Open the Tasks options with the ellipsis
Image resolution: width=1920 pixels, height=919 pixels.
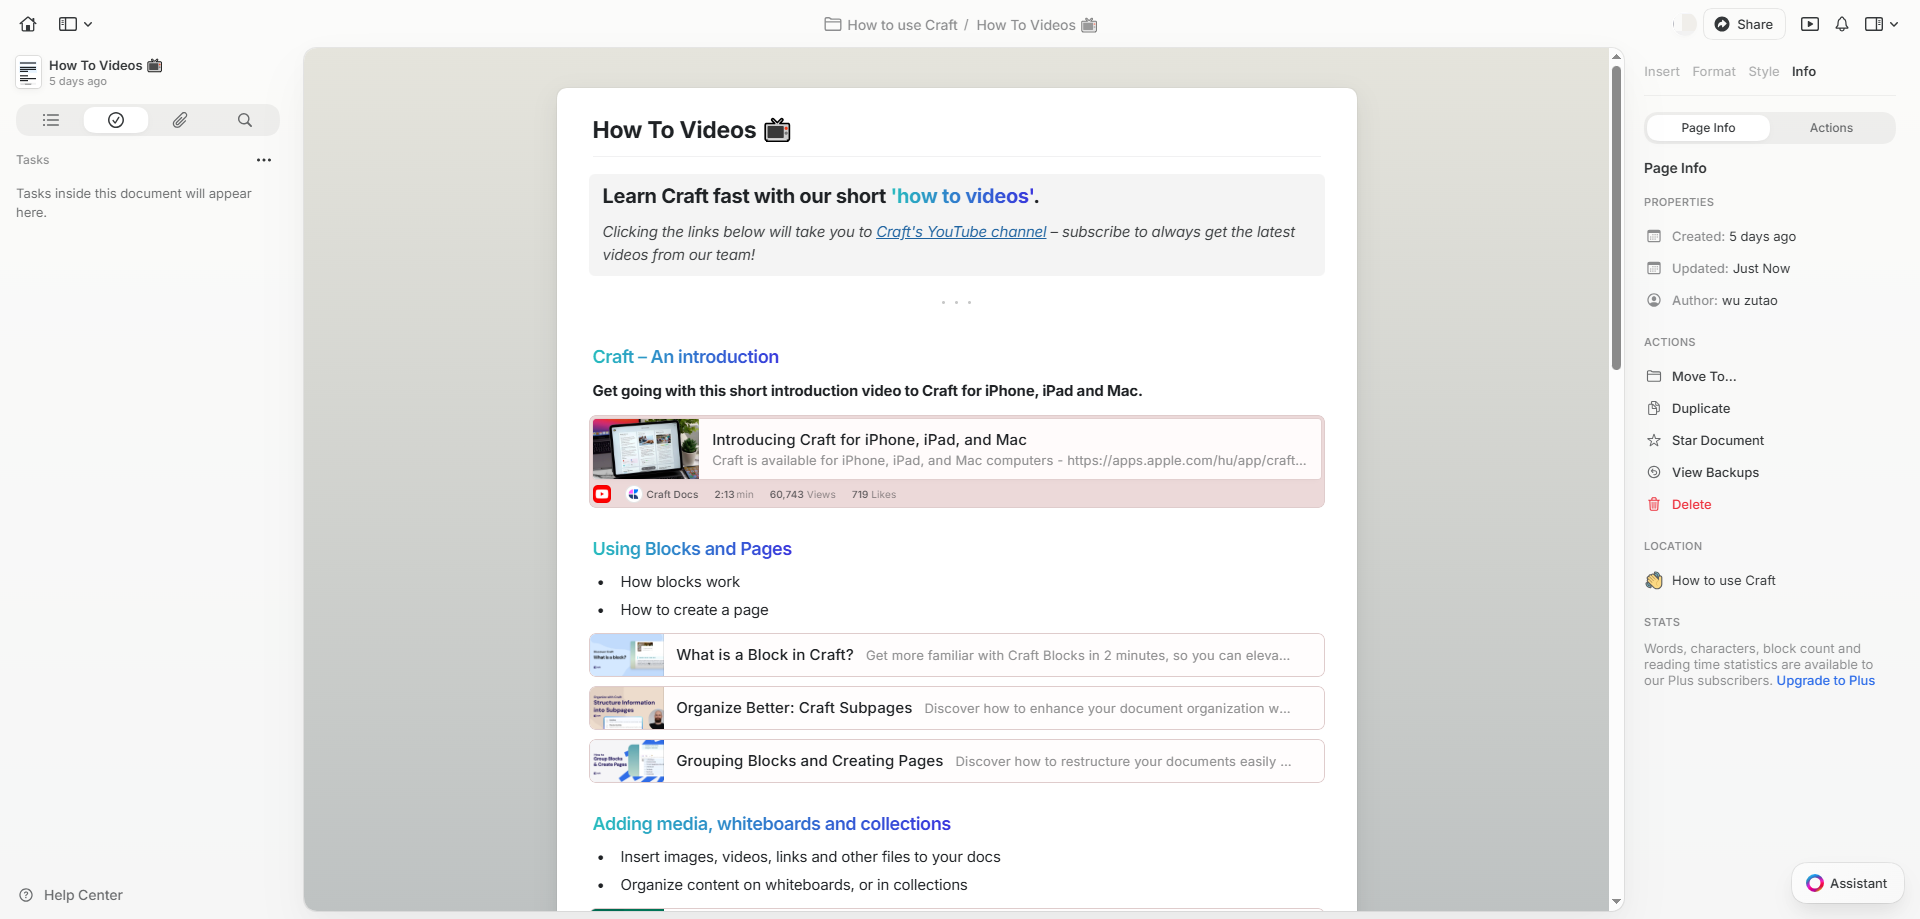263,160
